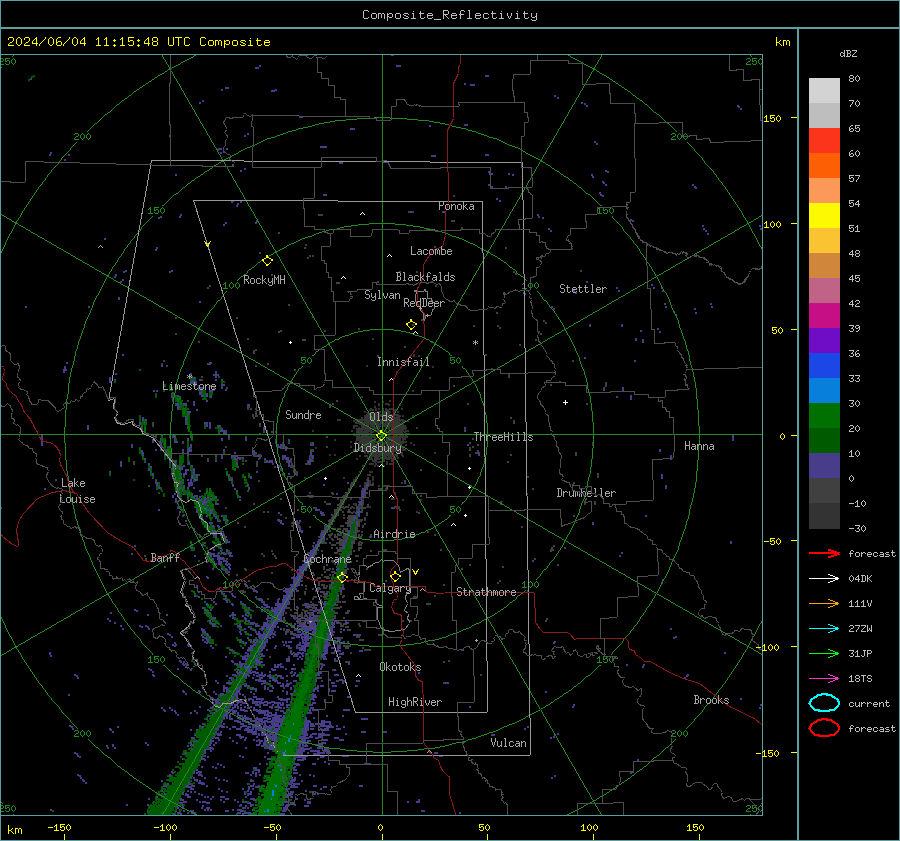Click the Brooks town label
This screenshot has width=900, height=841.
[x=711, y=700]
